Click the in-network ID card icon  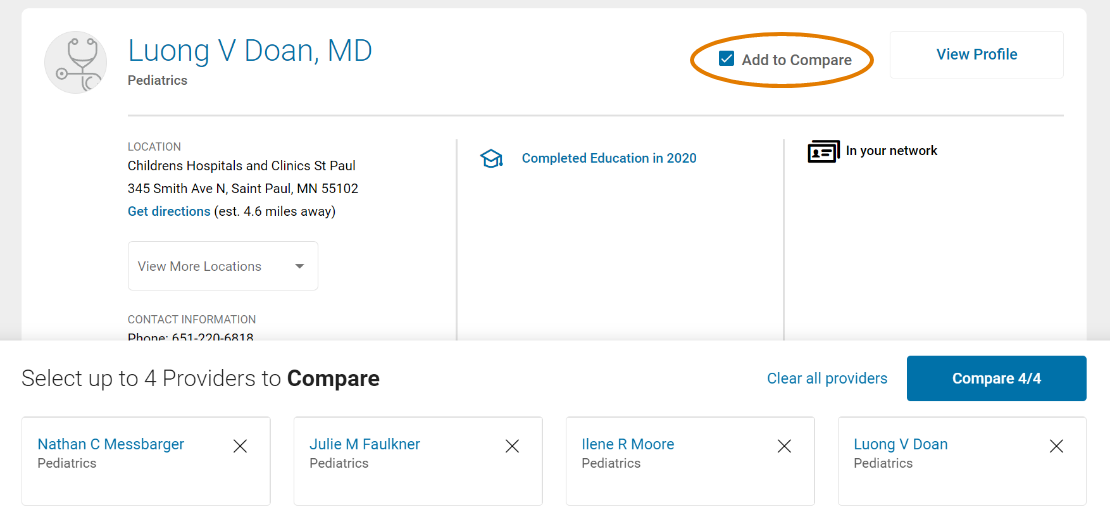coord(823,151)
